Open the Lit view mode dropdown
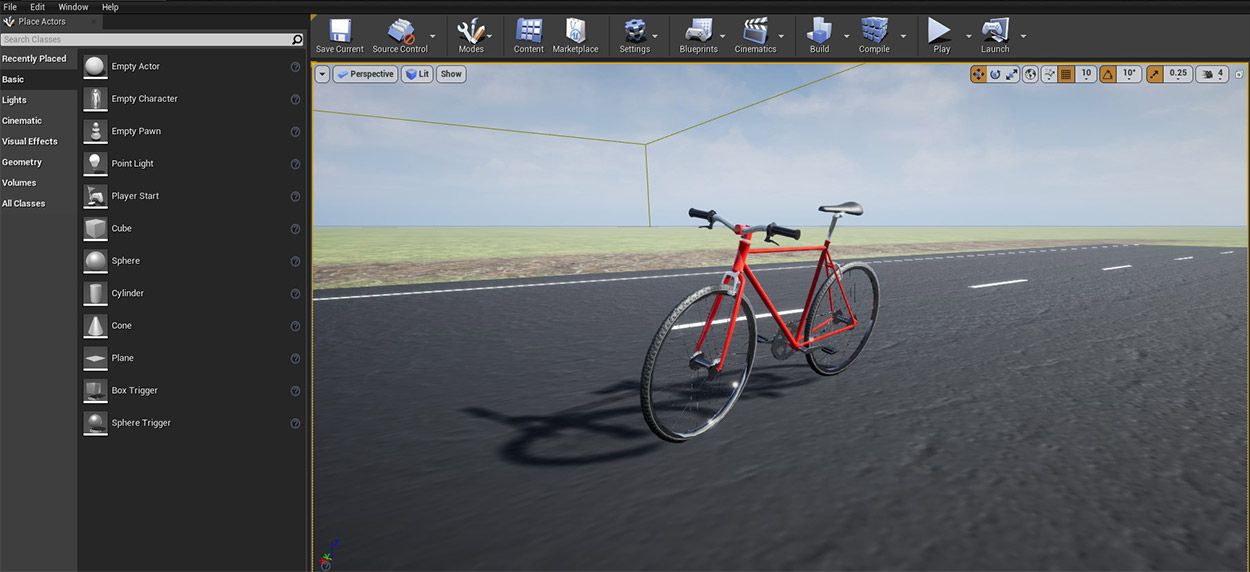Screen dimensions: 1250x572 pyautogui.click(x=417, y=74)
